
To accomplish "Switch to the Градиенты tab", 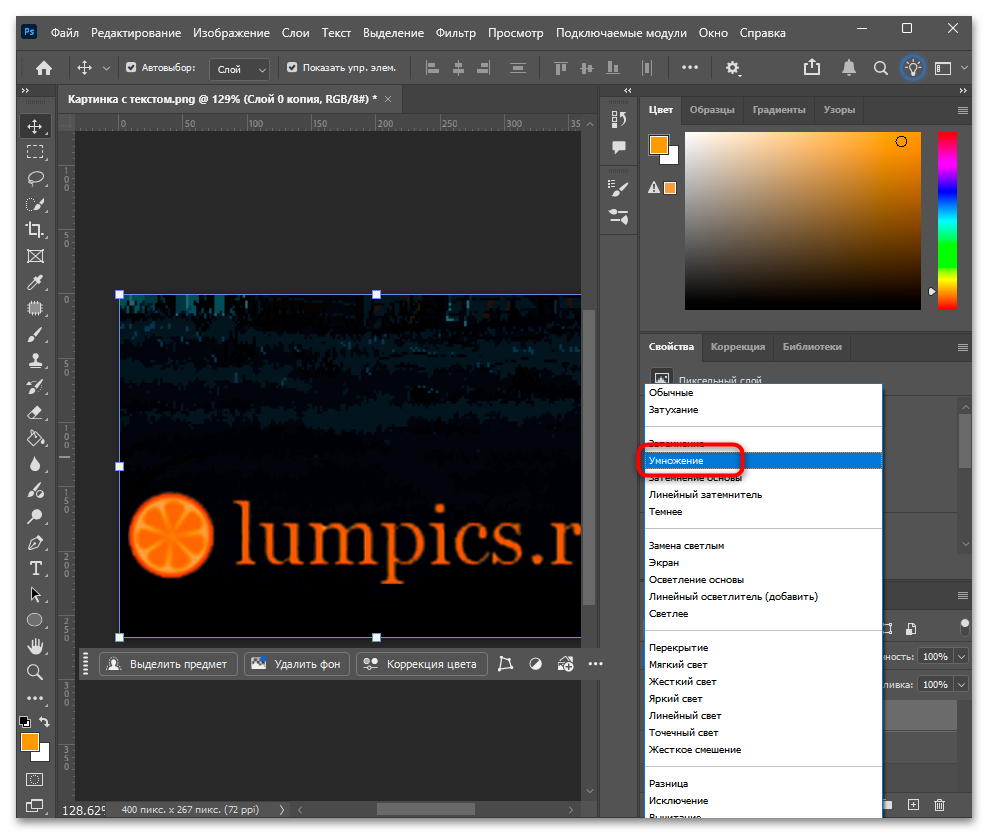I will 779,110.
